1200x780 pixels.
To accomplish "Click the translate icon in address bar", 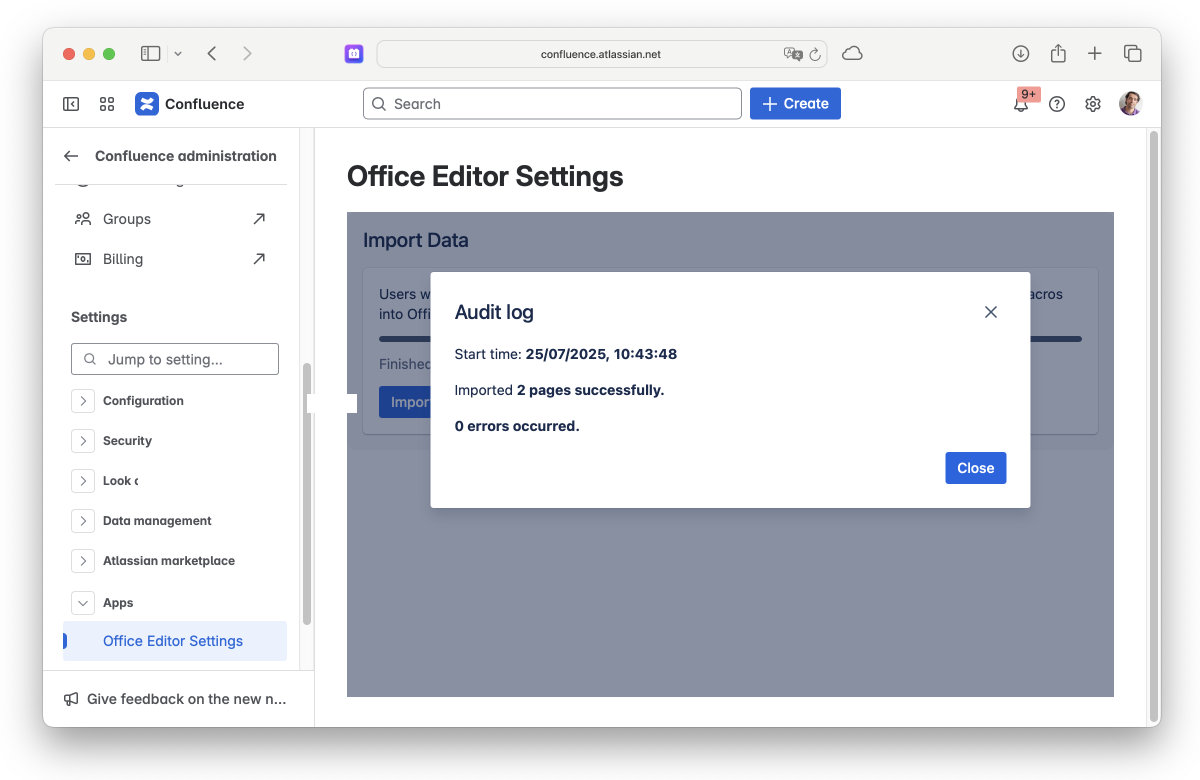I will [793, 54].
